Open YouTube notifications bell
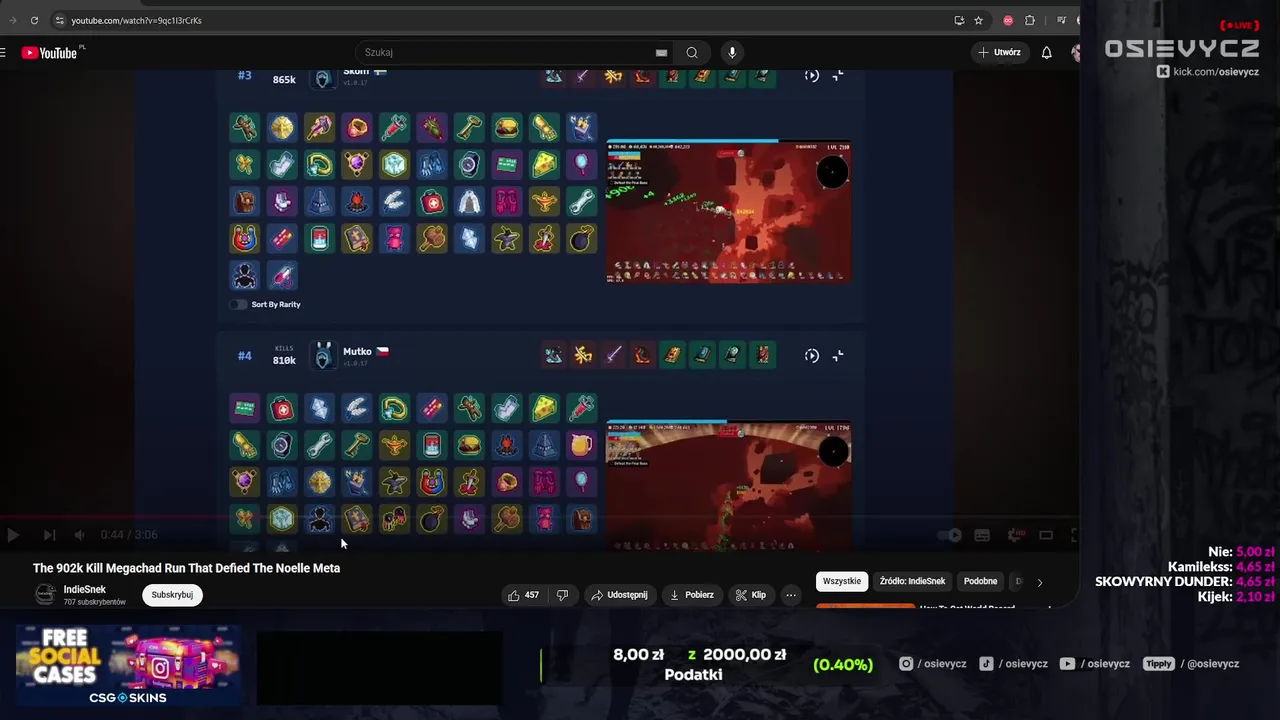The width and height of the screenshot is (1280, 720). pos(1047,52)
